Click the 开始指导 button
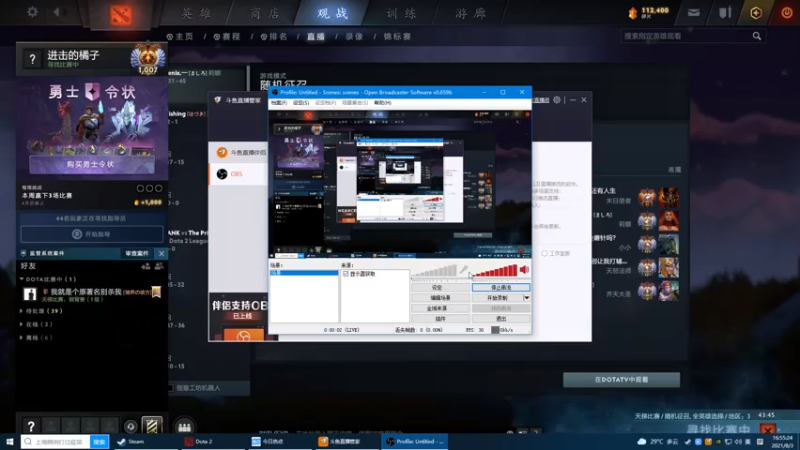The width and height of the screenshot is (800, 450). click(92, 234)
